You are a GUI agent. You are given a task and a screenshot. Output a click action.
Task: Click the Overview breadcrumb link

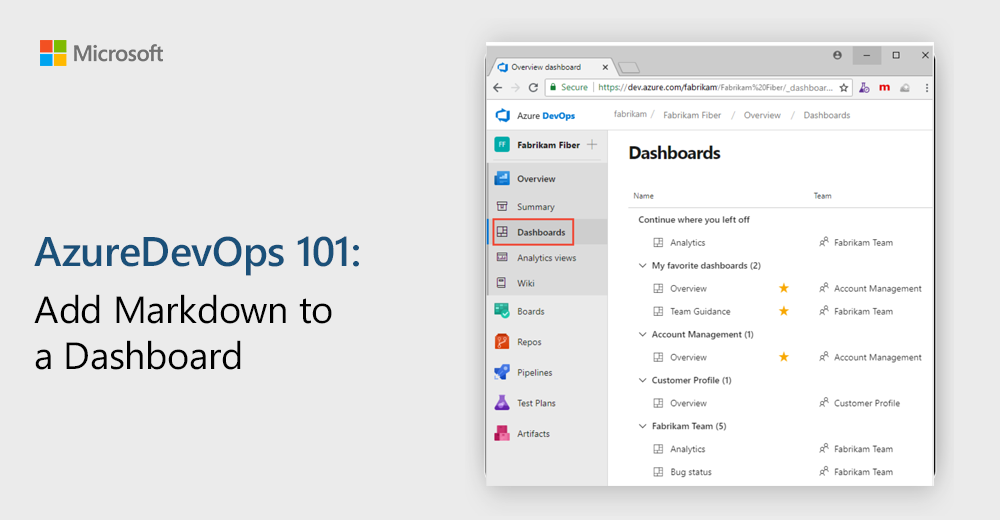click(762, 115)
